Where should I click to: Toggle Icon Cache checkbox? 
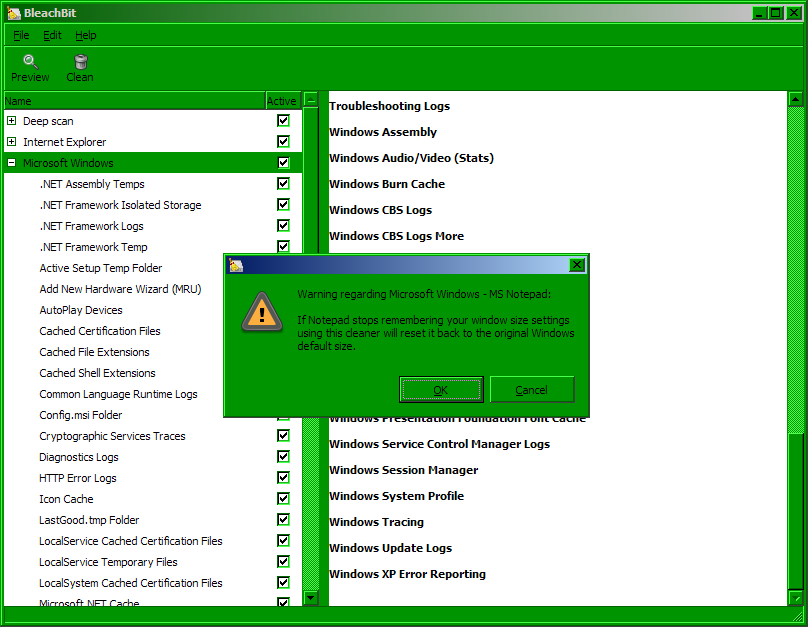point(283,499)
